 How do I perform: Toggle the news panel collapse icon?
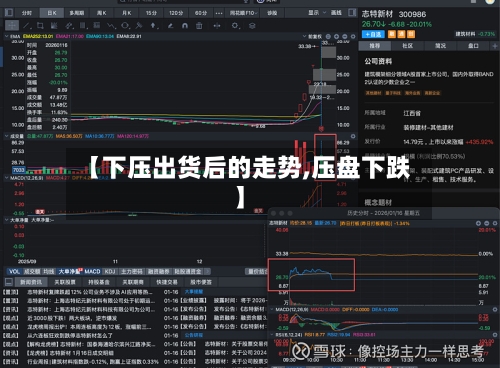[x=9, y=282]
